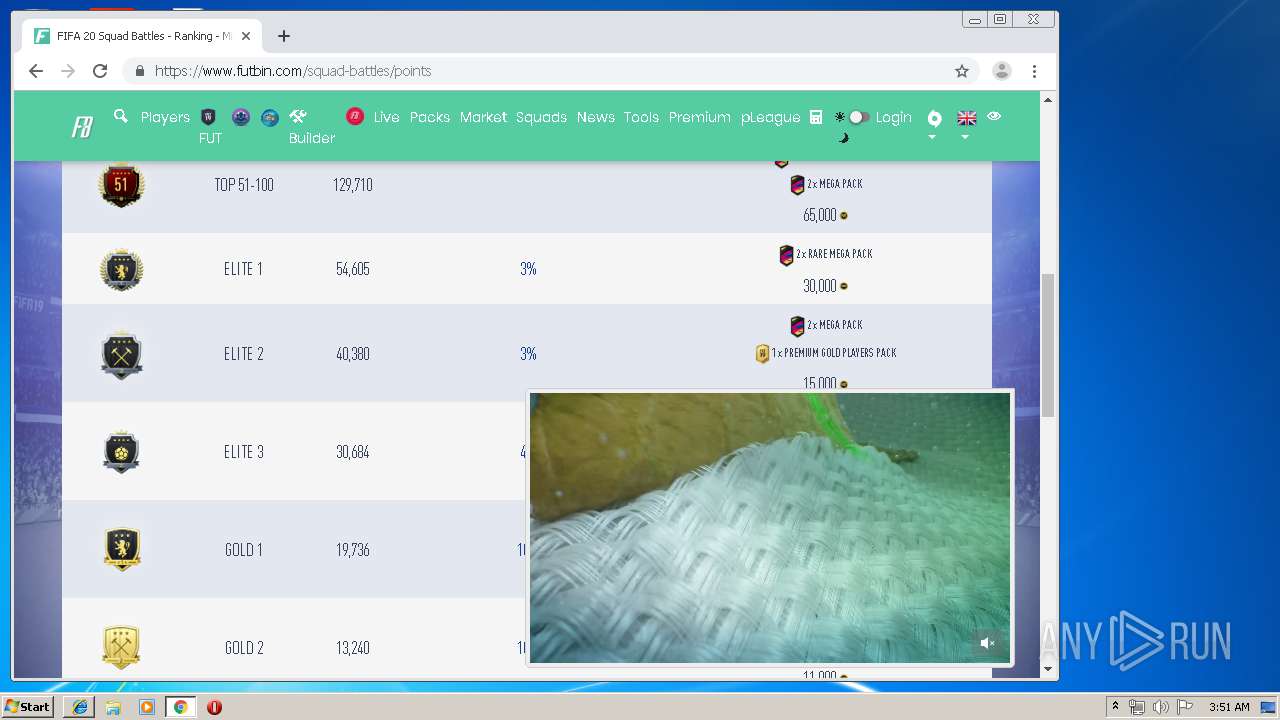Click the search magnifier icon in navbar

tap(121, 116)
